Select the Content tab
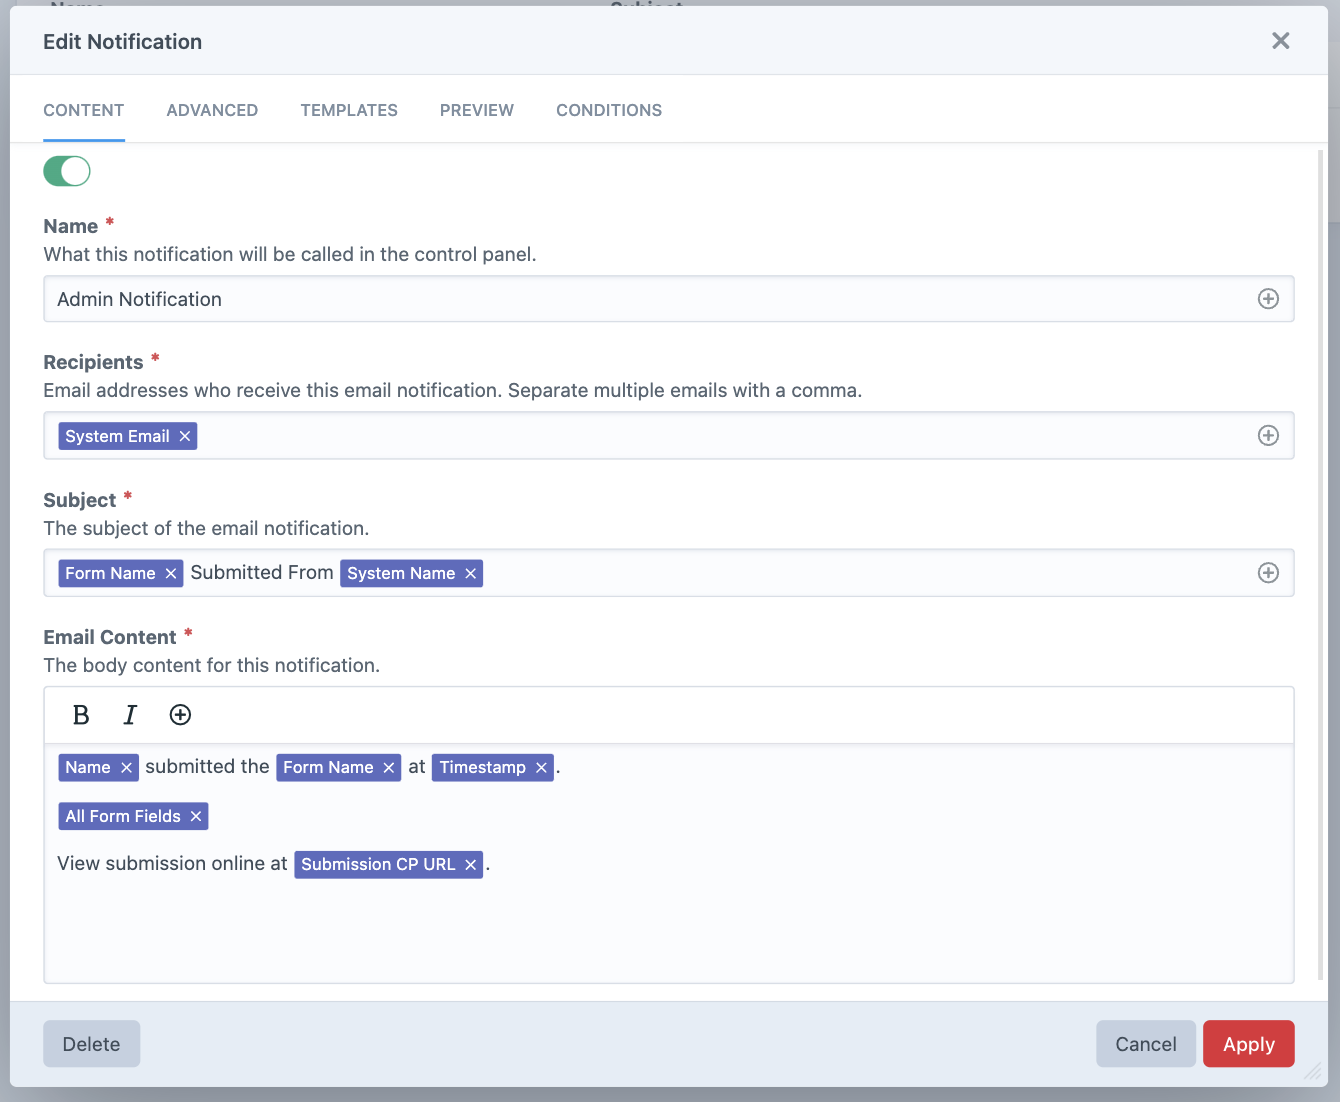 83,110
